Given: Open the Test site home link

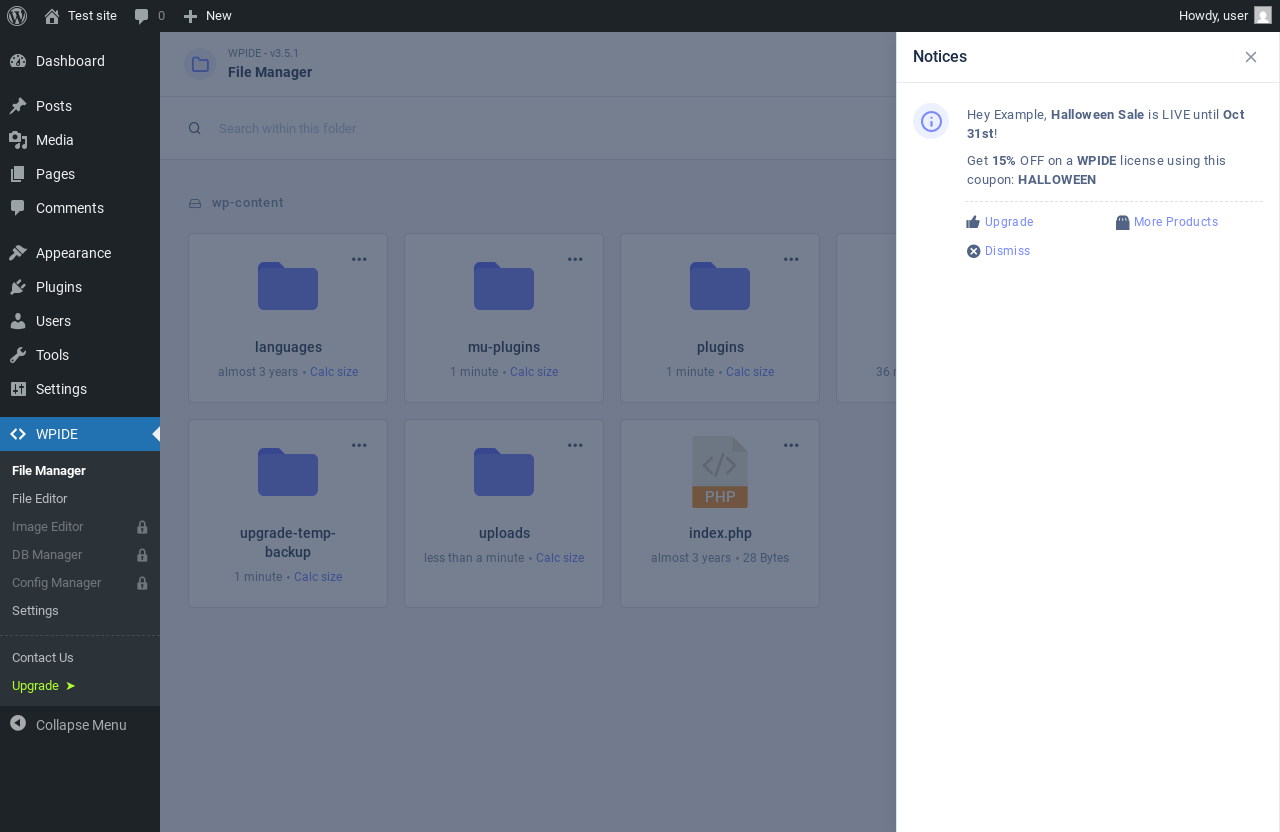Looking at the screenshot, I should click(x=80, y=16).
